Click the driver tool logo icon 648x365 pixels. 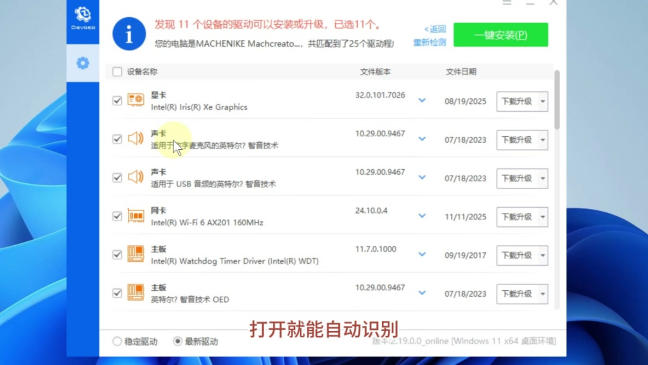click(x=83, y=18)
